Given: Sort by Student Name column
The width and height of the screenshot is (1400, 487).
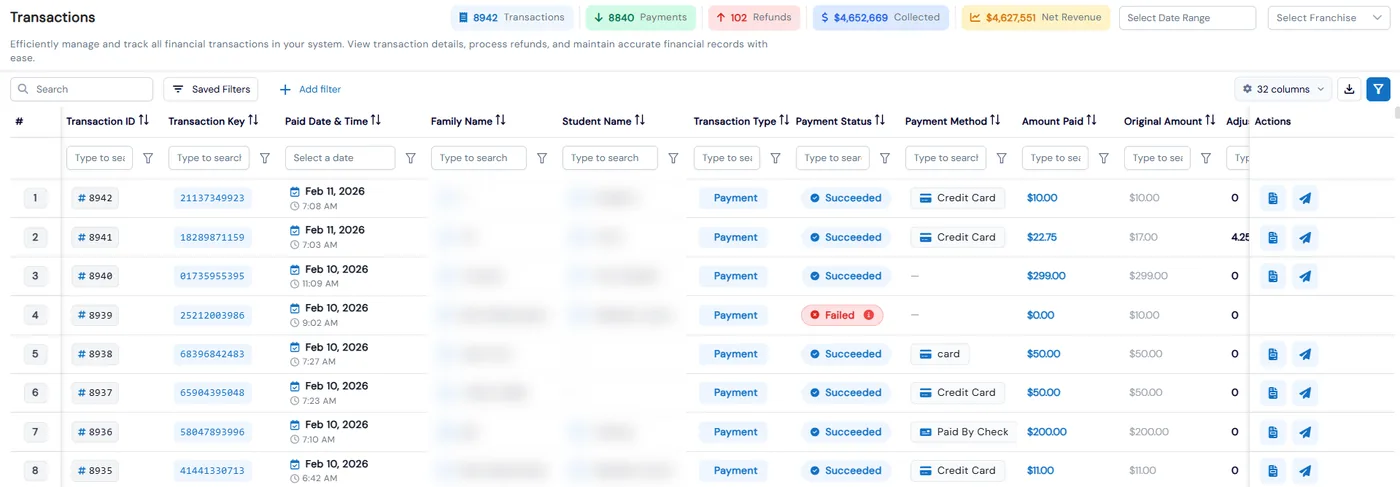Looking at the screenshot, I should [639, 121].
